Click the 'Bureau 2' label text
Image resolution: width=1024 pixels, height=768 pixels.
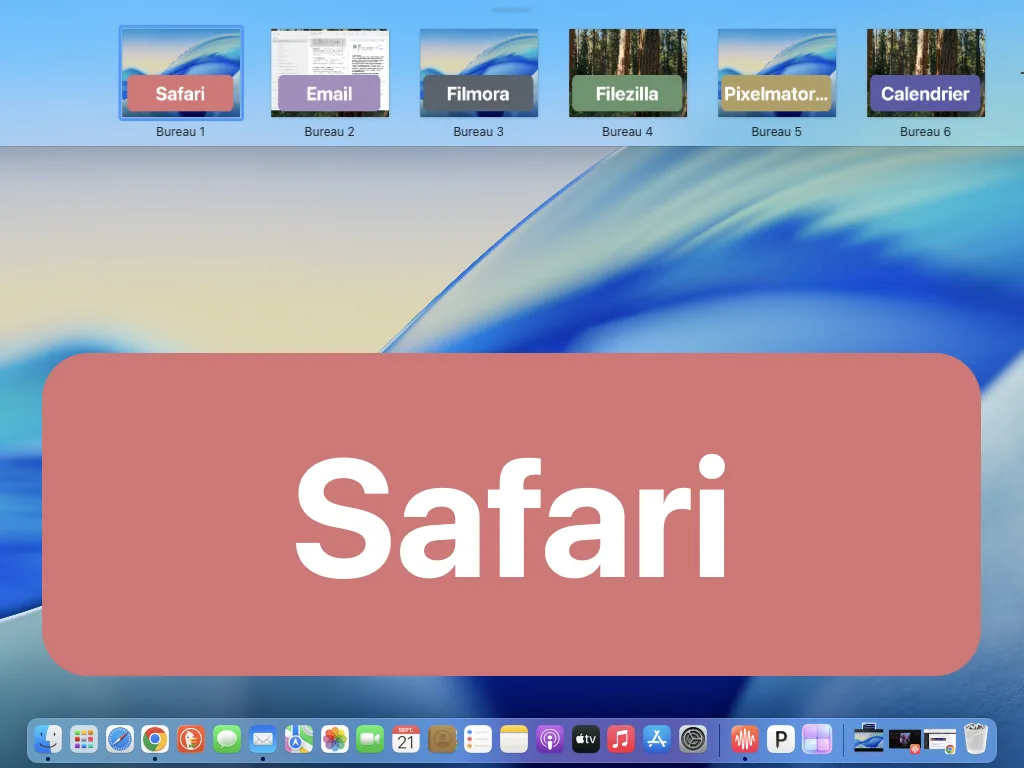pos(330,132)
